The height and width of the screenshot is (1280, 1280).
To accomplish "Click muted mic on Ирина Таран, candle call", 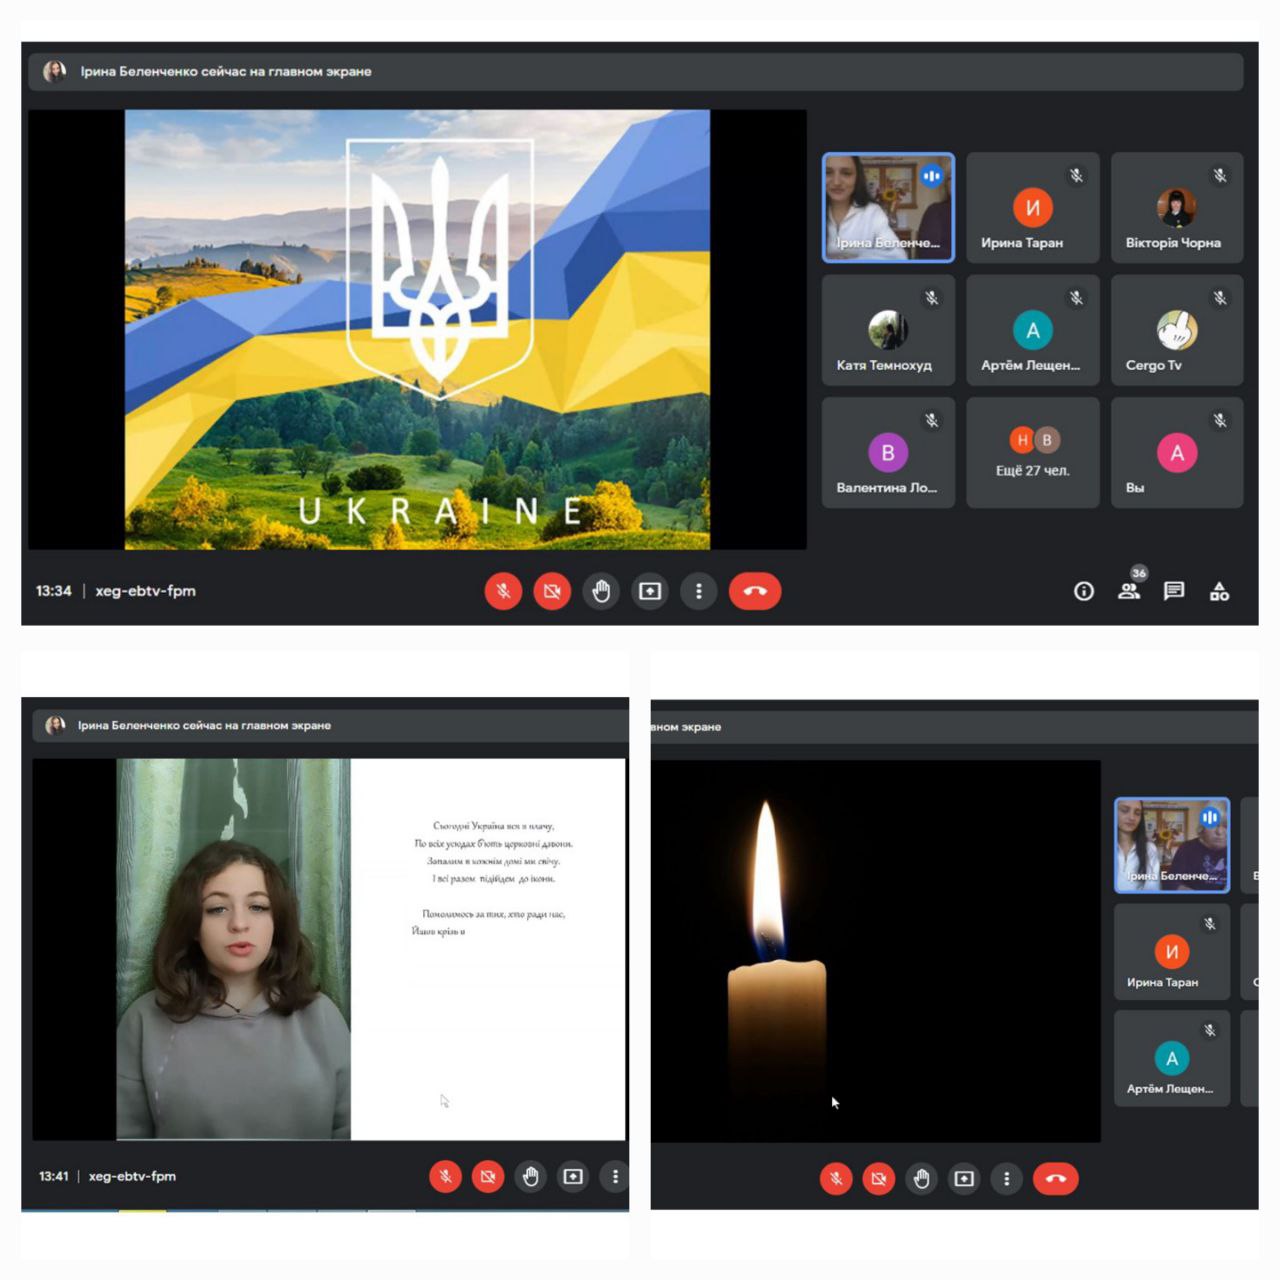I will click(x=1210, y=924).
